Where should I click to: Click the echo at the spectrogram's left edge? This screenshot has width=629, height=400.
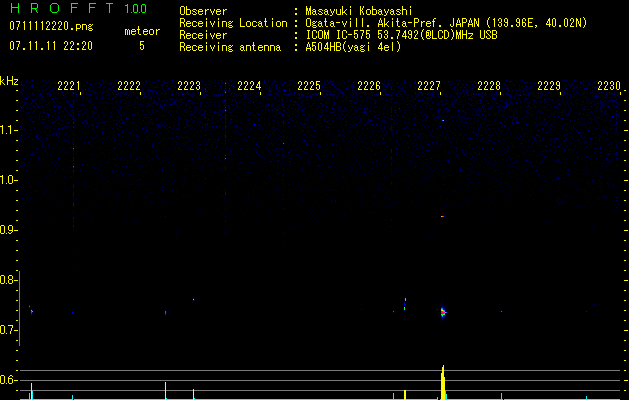click(30, 310)
